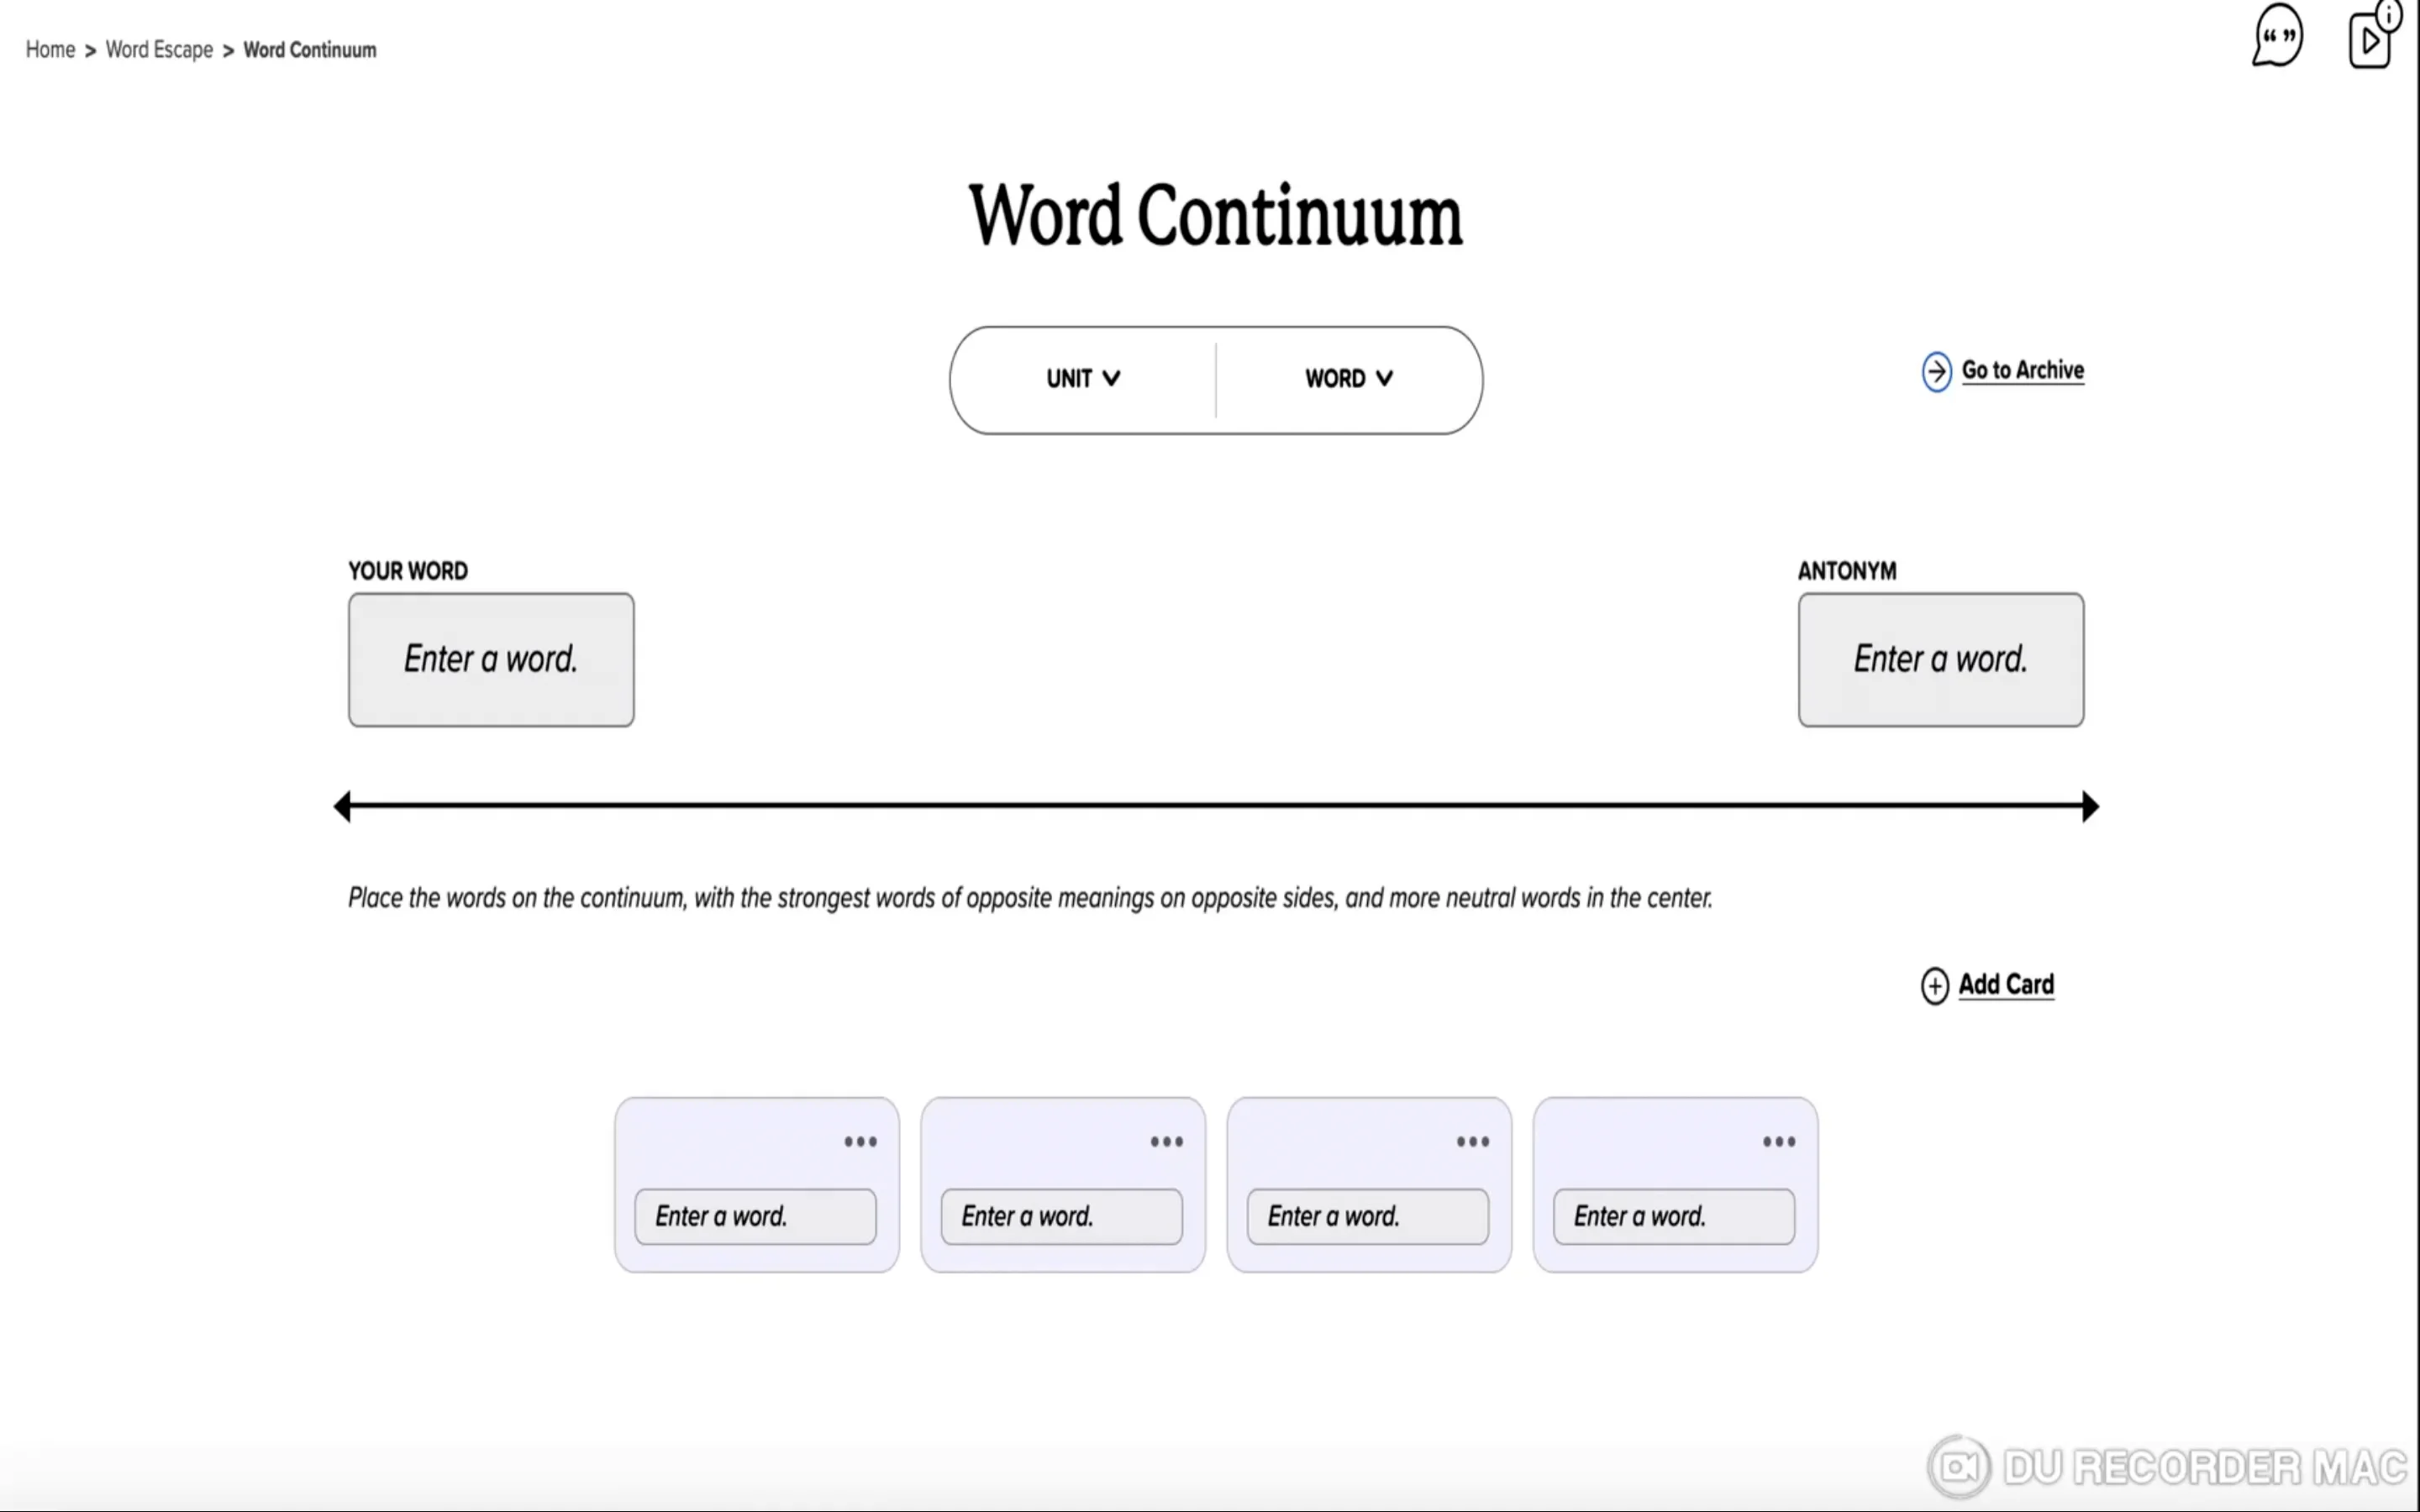The width and height of the screenshot is (2420, 1512).
Task: Click the YOUR WORD input field
Action: (x=490, y=659)
